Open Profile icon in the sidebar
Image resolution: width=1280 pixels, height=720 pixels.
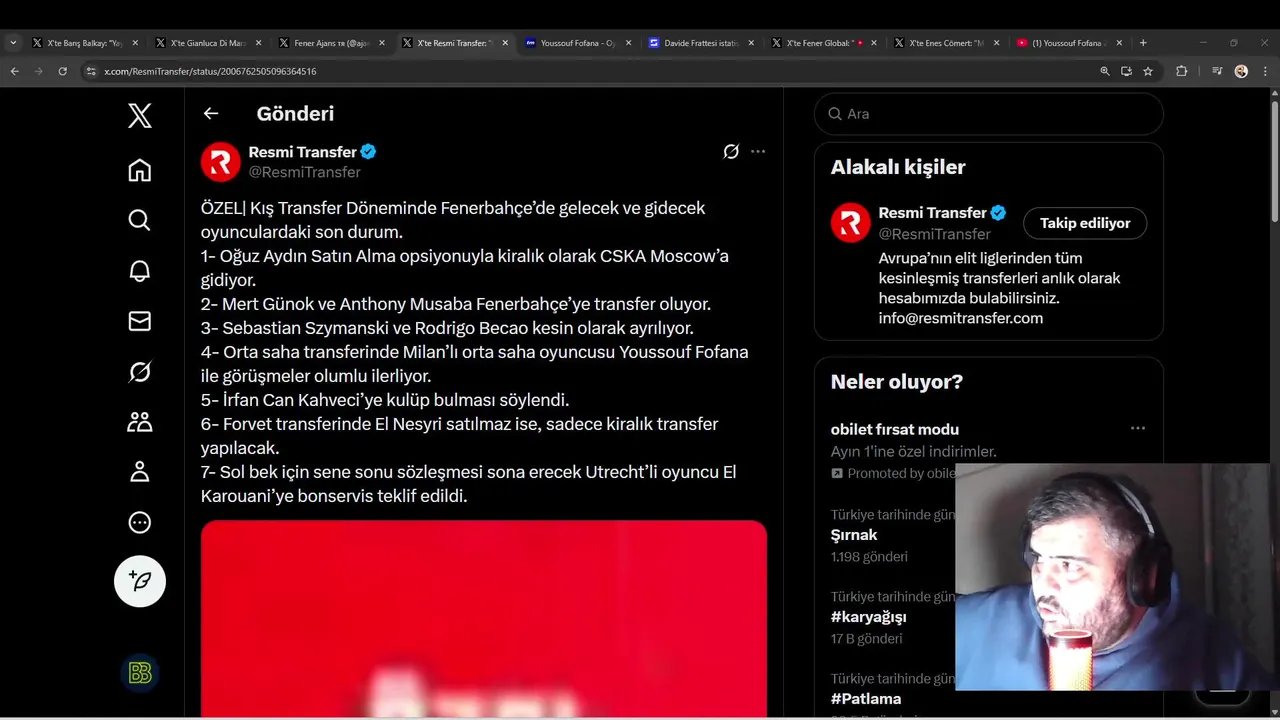[x=140, y=472]
